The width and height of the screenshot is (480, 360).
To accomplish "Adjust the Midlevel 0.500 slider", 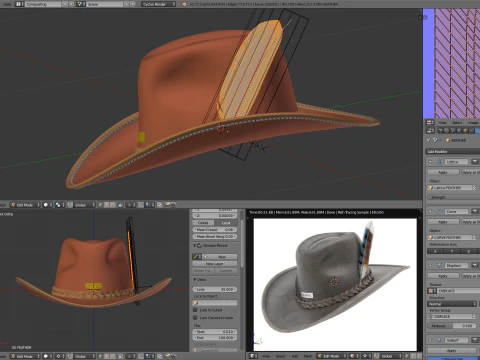I will pos(453,326).
